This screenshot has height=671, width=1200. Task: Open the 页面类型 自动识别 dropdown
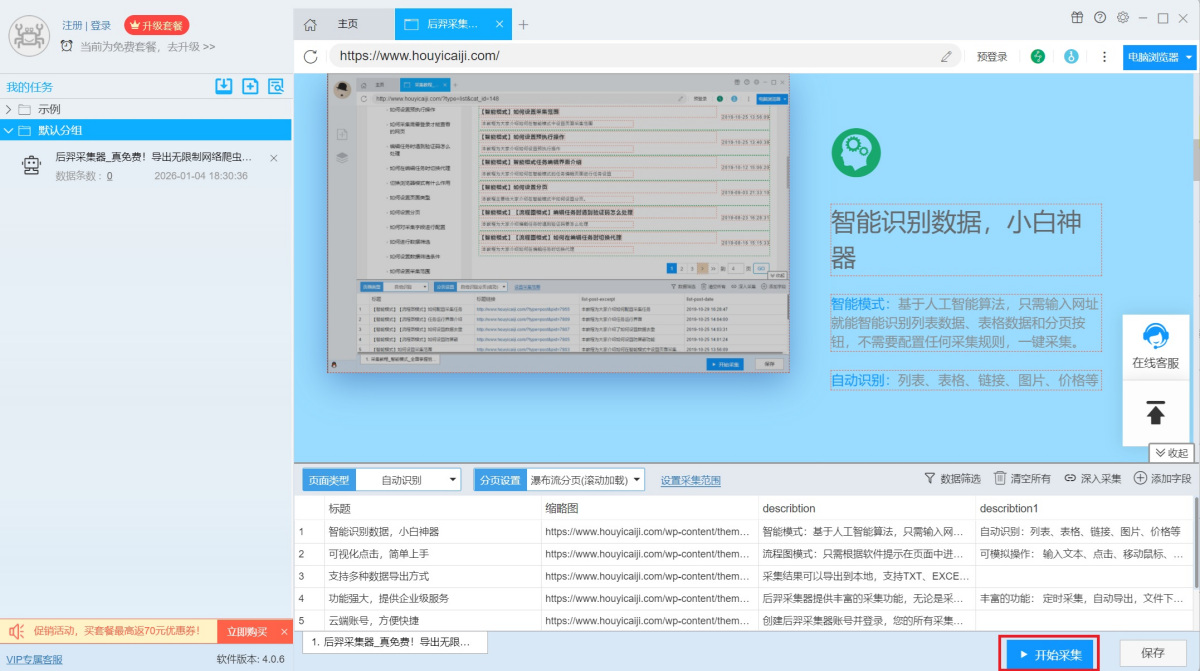pyautogui.click(x=408, y=480)
